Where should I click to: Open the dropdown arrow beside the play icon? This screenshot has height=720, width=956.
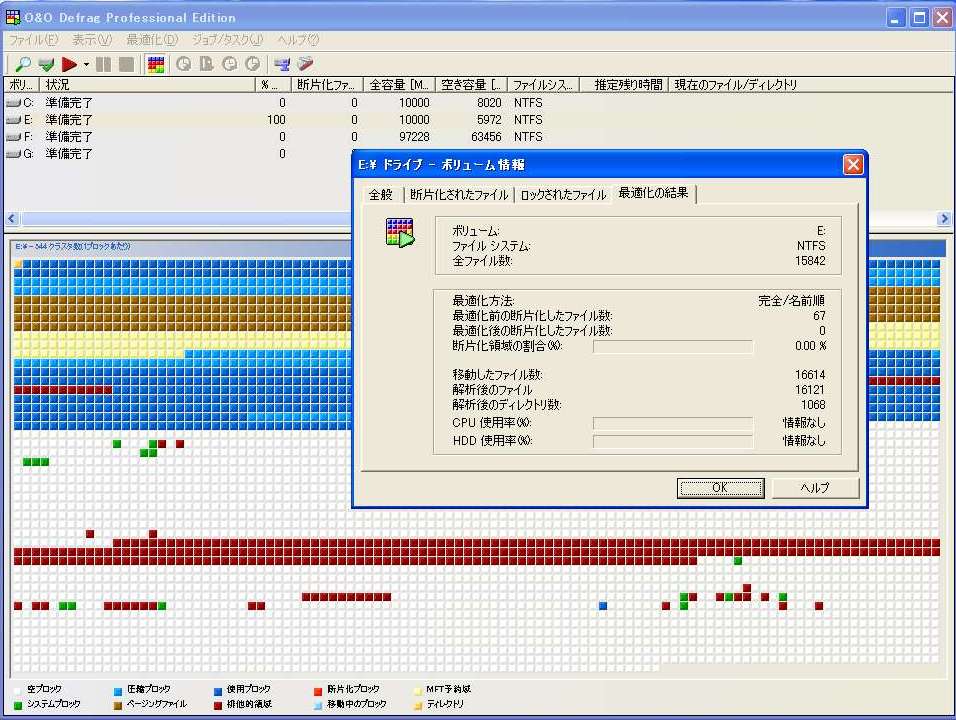[87, 64]
